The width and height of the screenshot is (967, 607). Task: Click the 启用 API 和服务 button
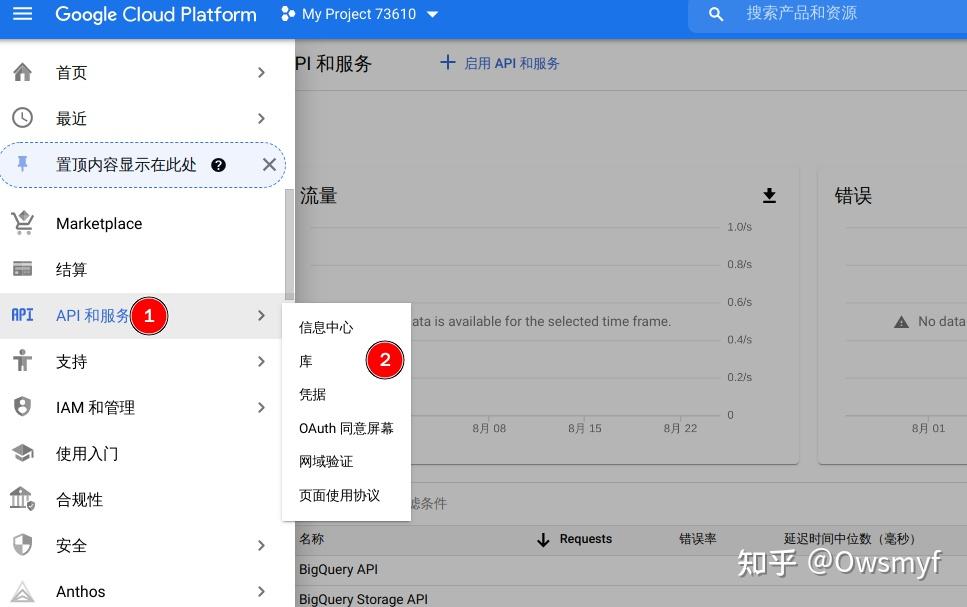[500, 62]
